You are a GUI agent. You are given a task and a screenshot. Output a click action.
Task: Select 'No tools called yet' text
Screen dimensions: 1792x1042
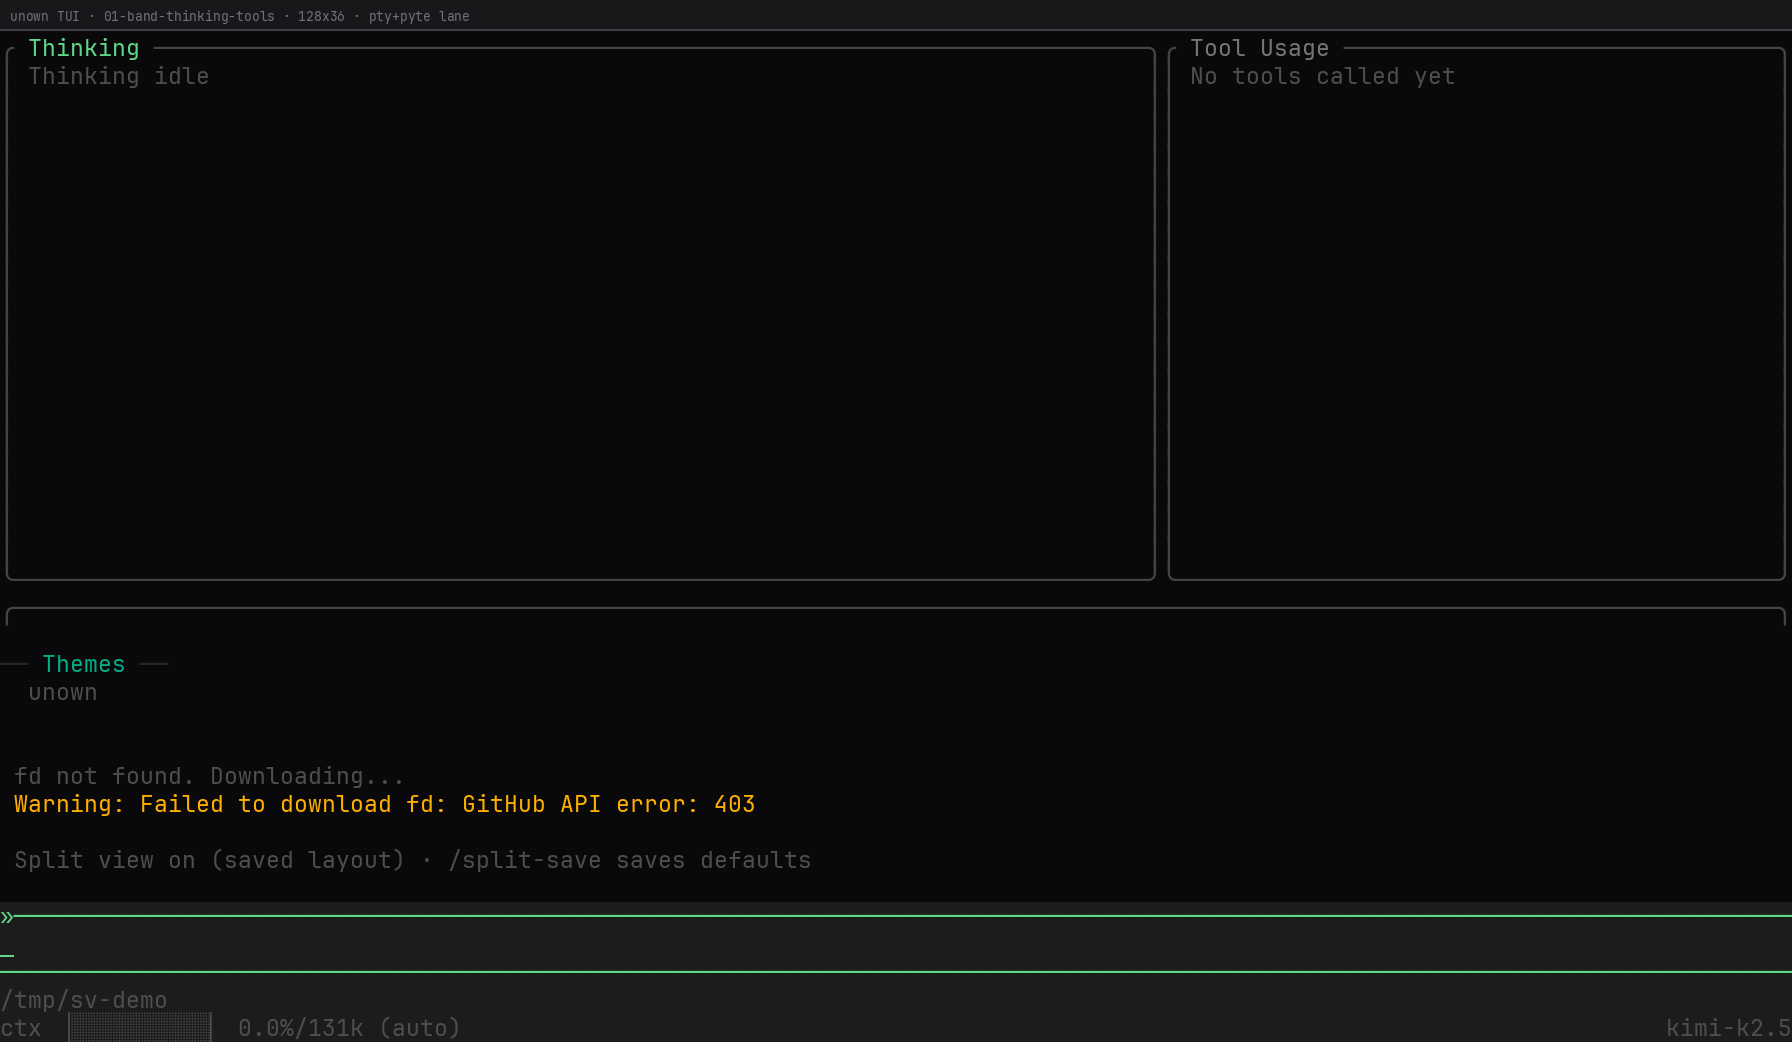(x=1322, y=76)
